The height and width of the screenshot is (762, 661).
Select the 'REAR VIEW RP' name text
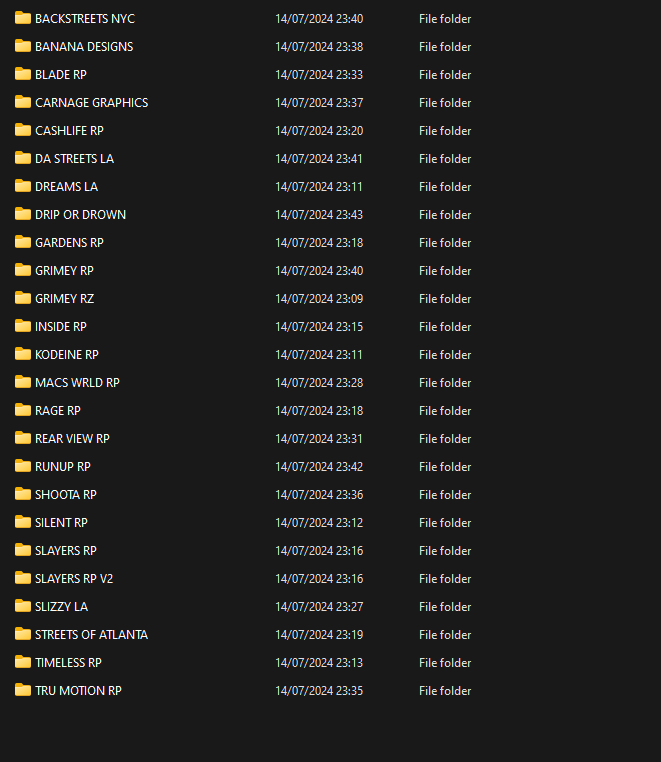pyautogui.click(x=72, y=439)
